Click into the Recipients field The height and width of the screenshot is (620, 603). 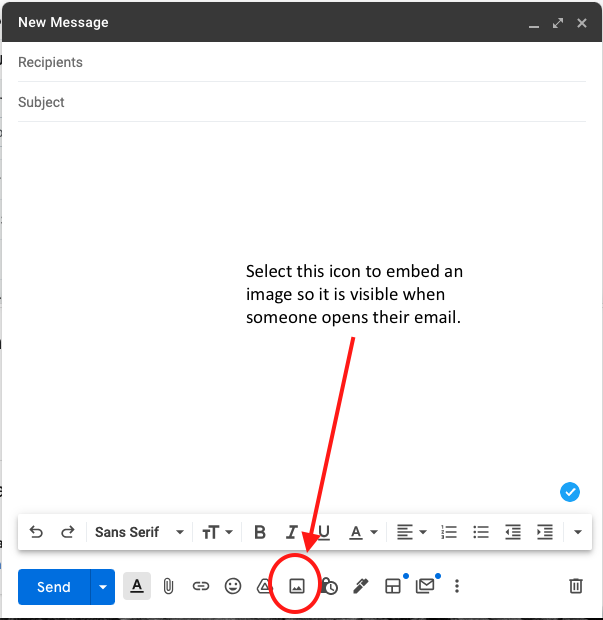[302, 62]
